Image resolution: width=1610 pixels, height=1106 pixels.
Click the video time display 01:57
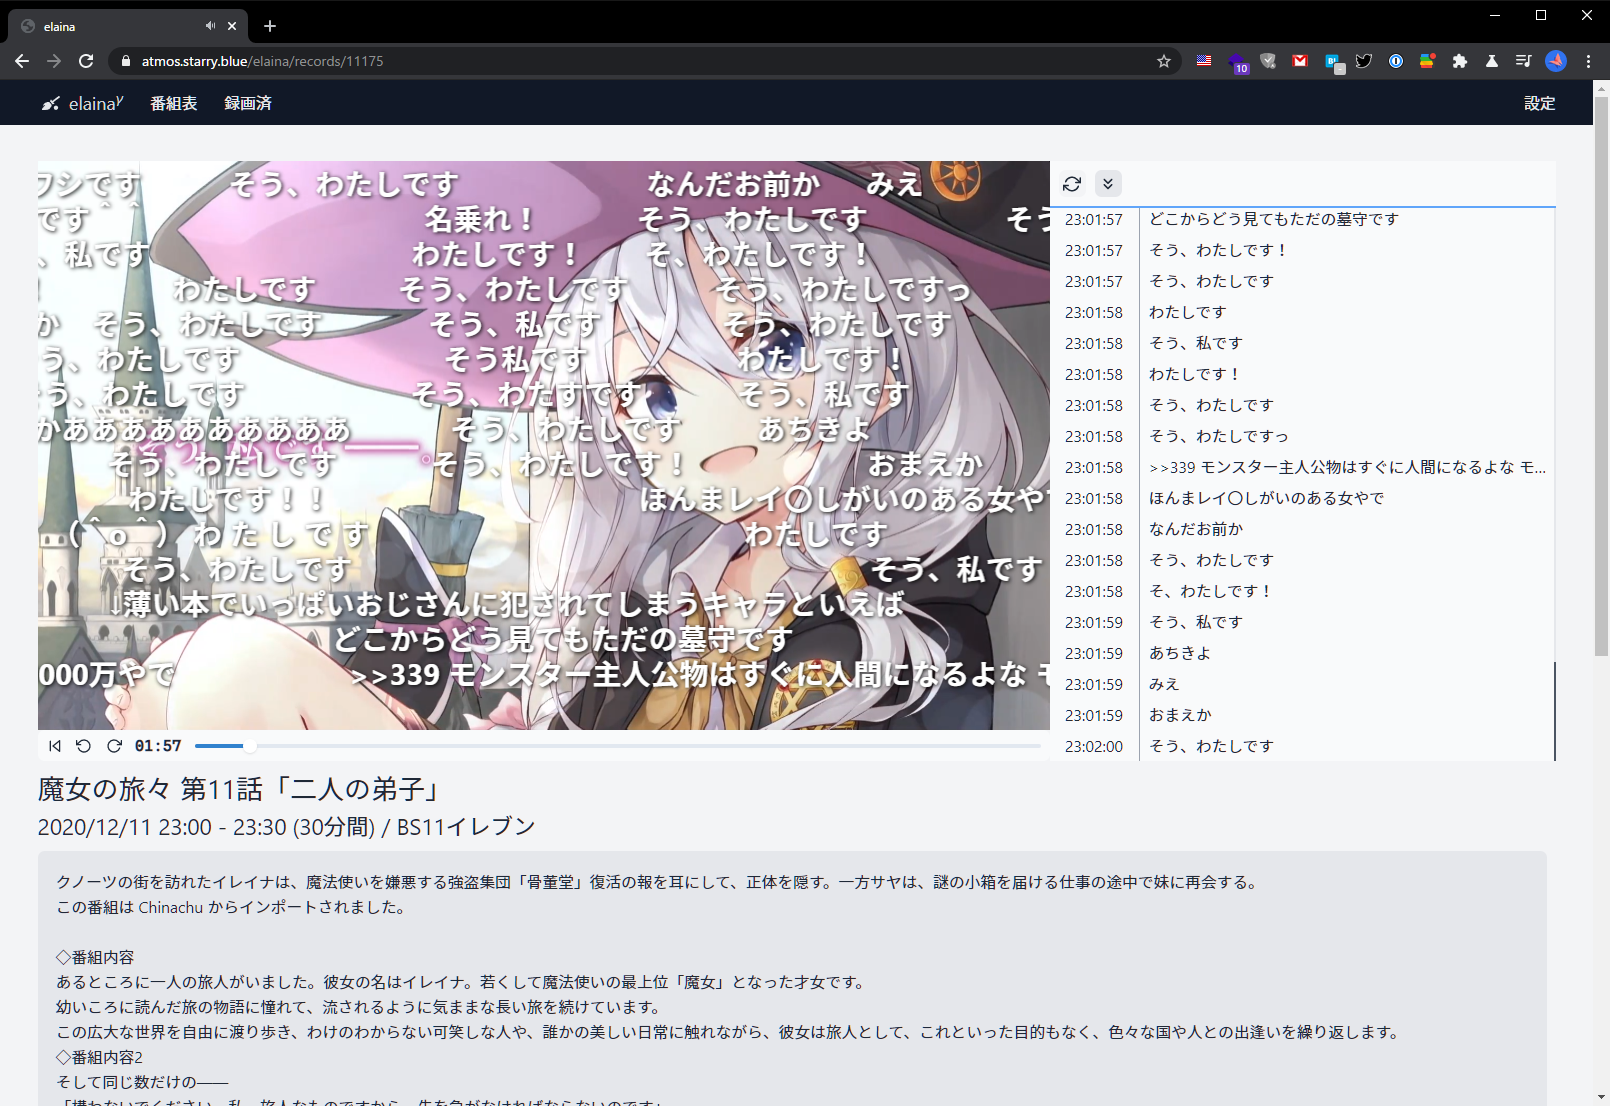(158, 746)
